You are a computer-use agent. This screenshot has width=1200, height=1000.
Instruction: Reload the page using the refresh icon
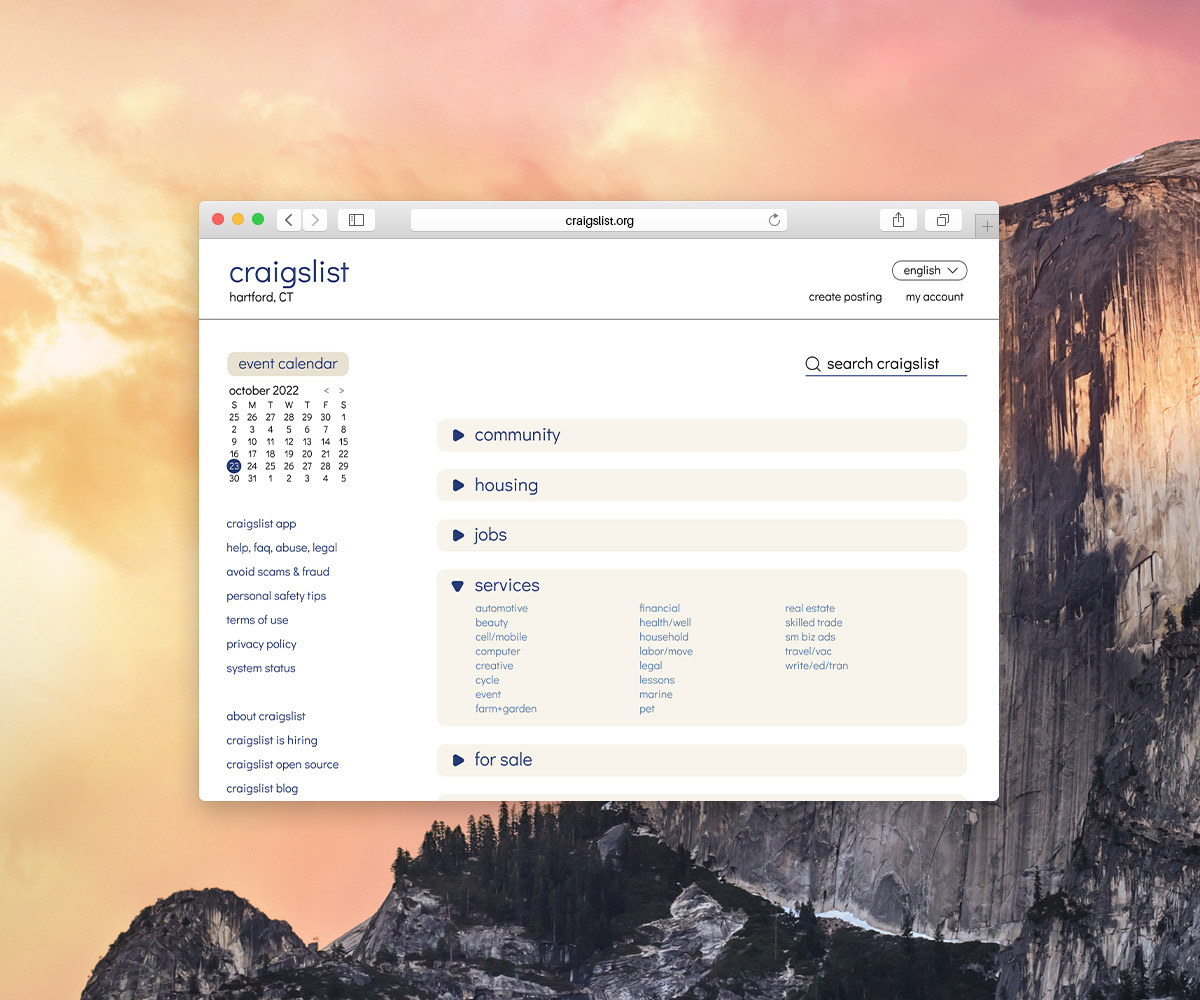[x=774, y=220]
